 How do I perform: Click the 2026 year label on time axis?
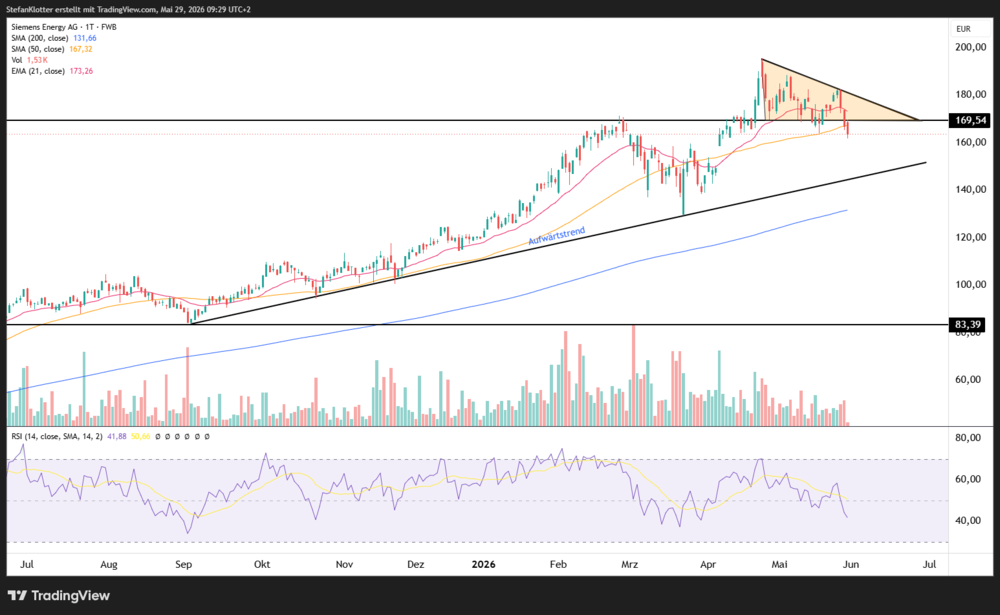coord(483,565)
